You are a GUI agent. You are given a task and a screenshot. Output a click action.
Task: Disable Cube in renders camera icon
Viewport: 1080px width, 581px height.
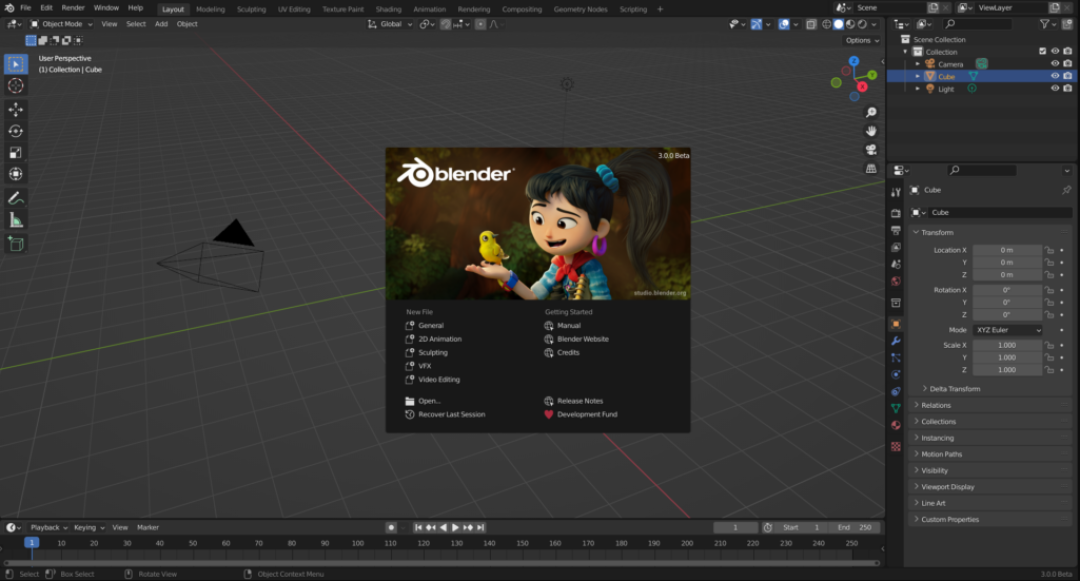[1068, 76]
